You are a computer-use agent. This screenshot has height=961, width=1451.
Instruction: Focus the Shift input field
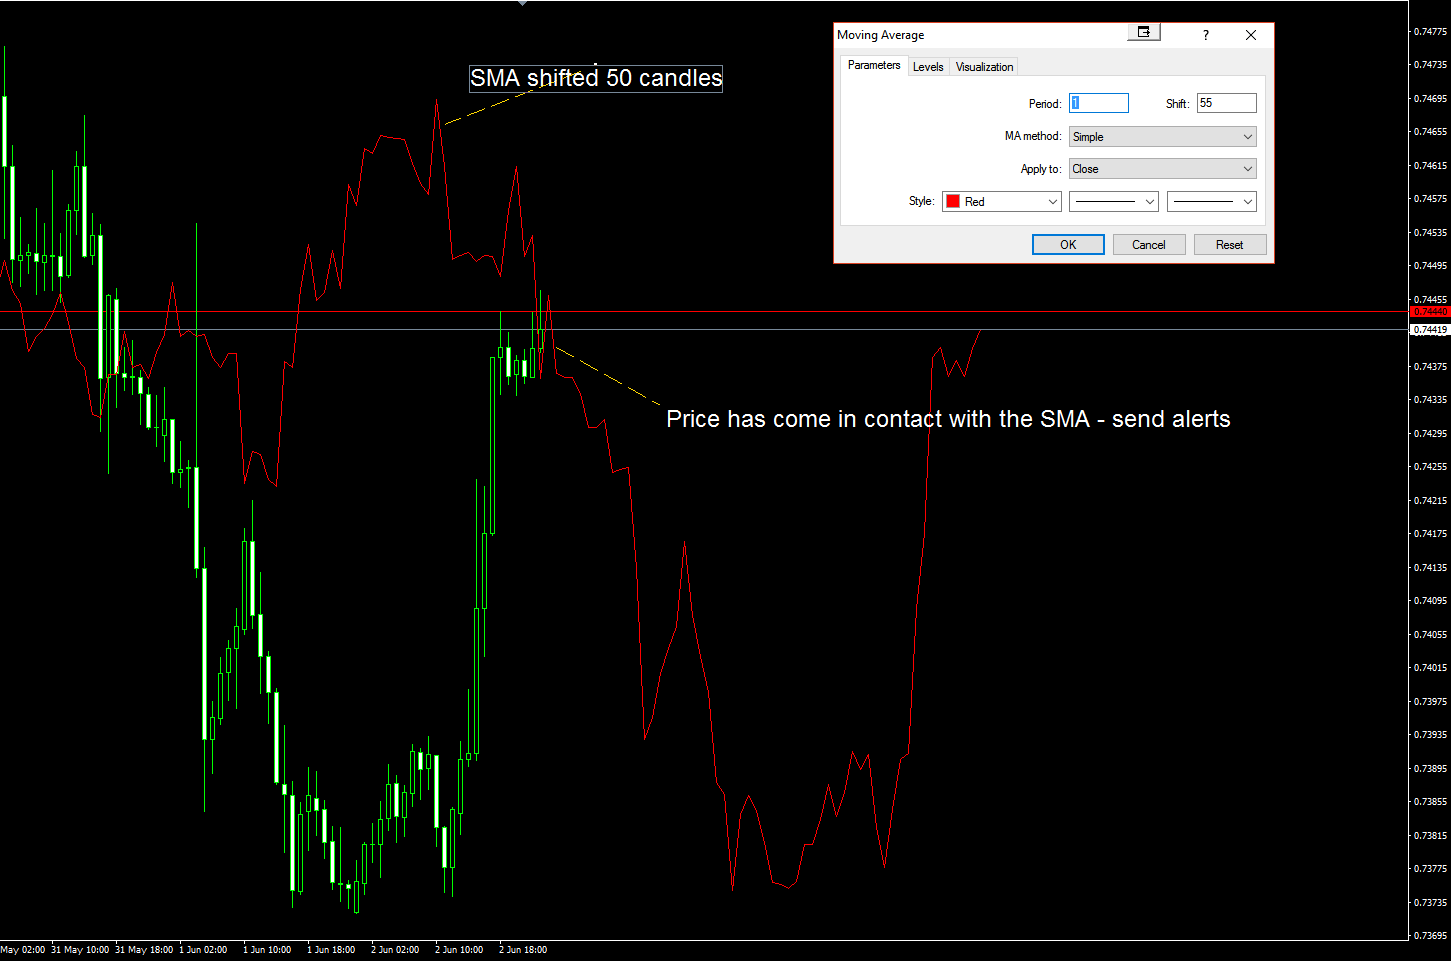[1226, 103]
